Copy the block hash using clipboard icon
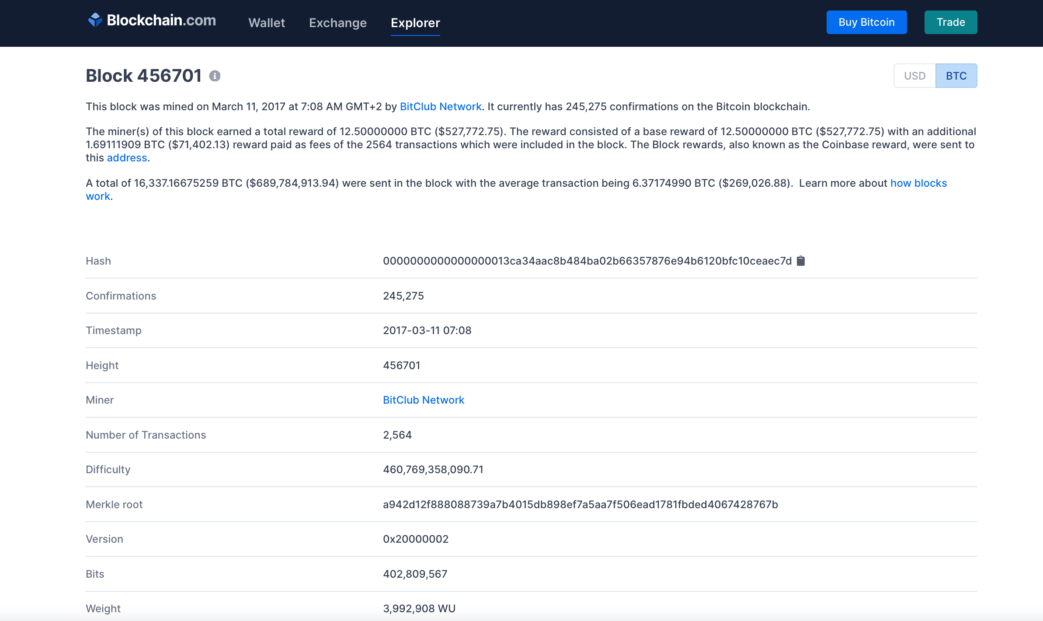Screen dimensions: 1043x621 click(800, 261)
